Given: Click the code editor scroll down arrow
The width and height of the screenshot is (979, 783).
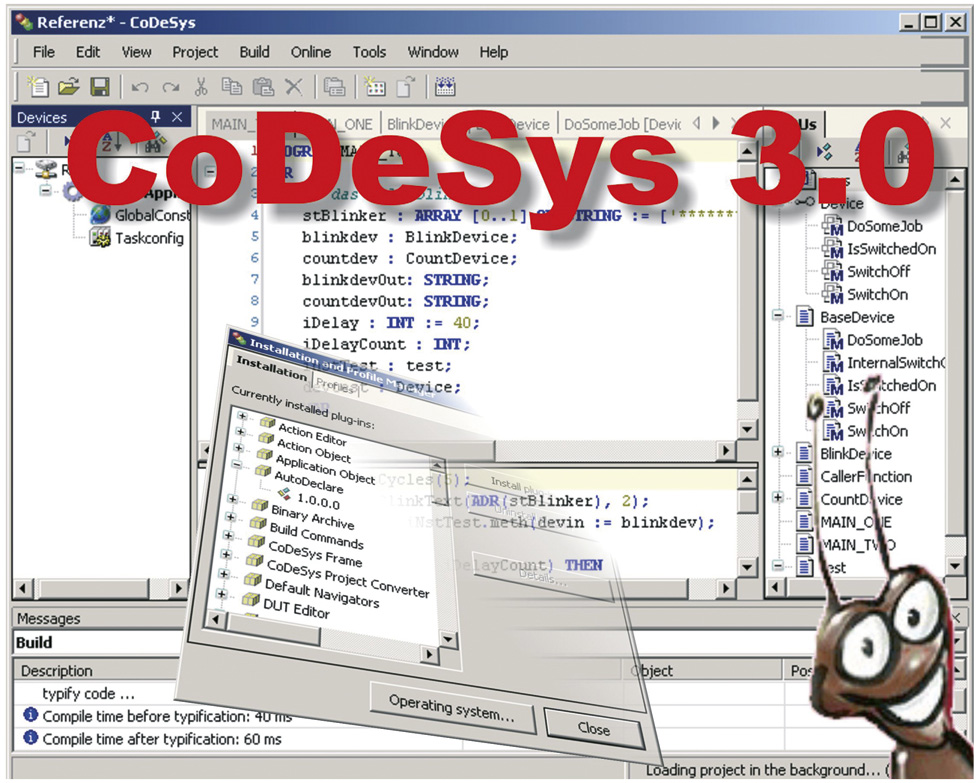Looking at the screenshot, I should click(747, 429).
